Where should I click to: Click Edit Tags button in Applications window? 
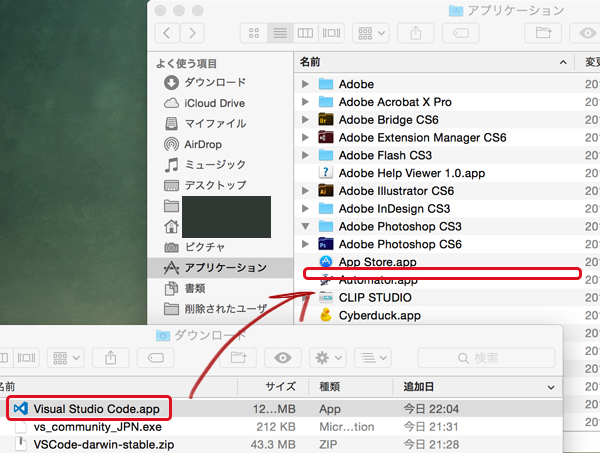pos(461,33)
